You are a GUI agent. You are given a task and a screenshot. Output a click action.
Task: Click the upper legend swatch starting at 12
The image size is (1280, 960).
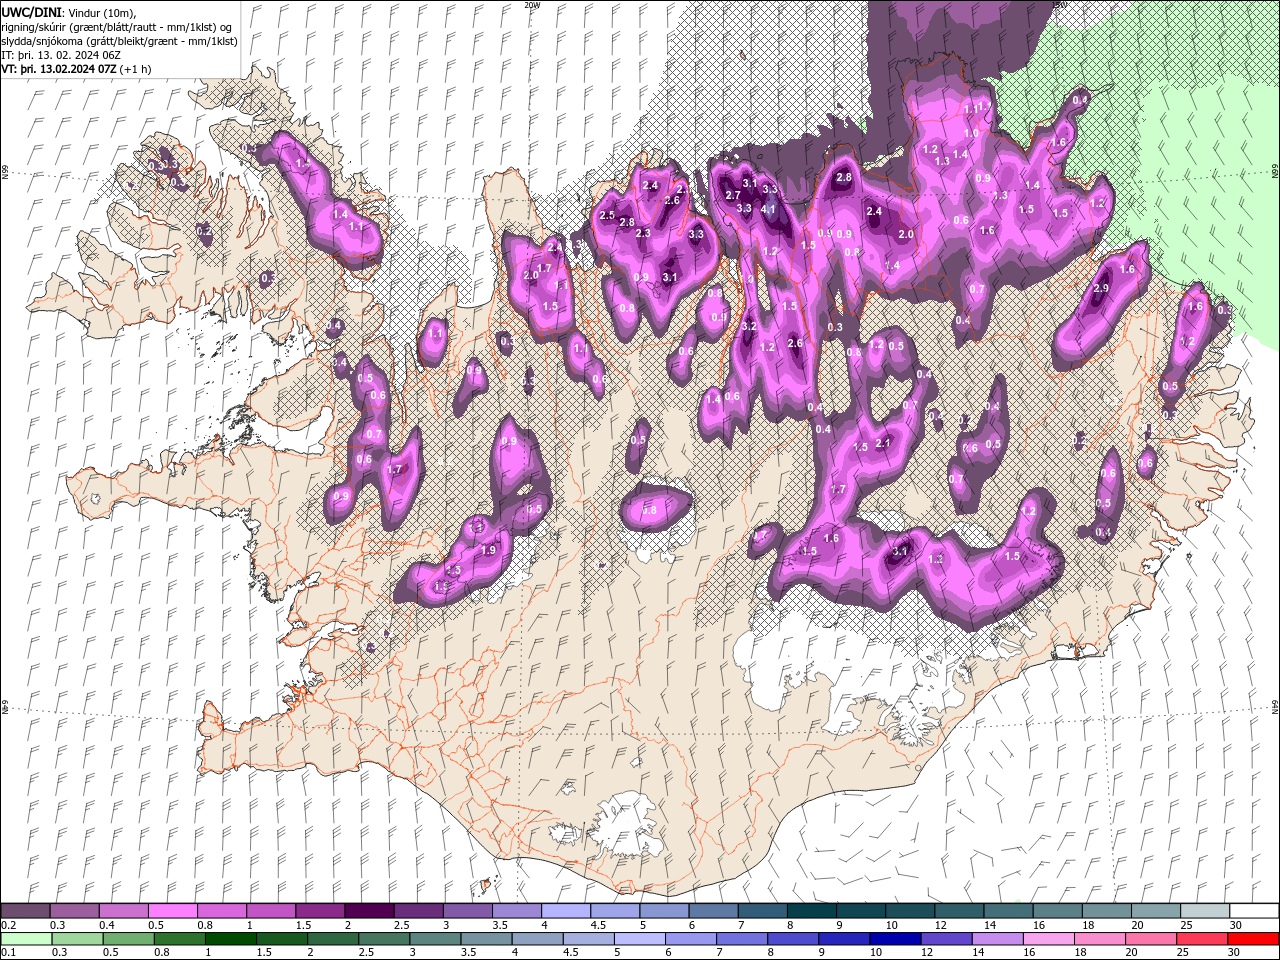pos(960,911)
